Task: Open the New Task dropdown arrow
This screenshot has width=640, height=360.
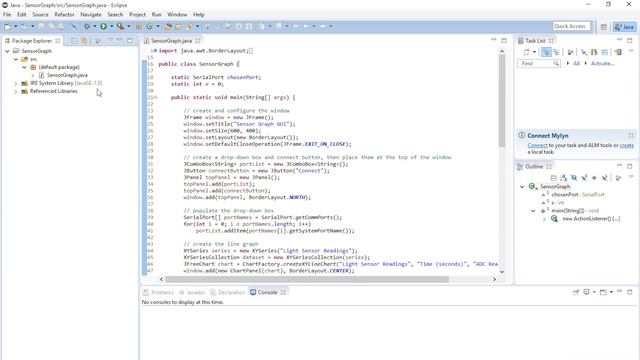Action: [x=534, y=52]
